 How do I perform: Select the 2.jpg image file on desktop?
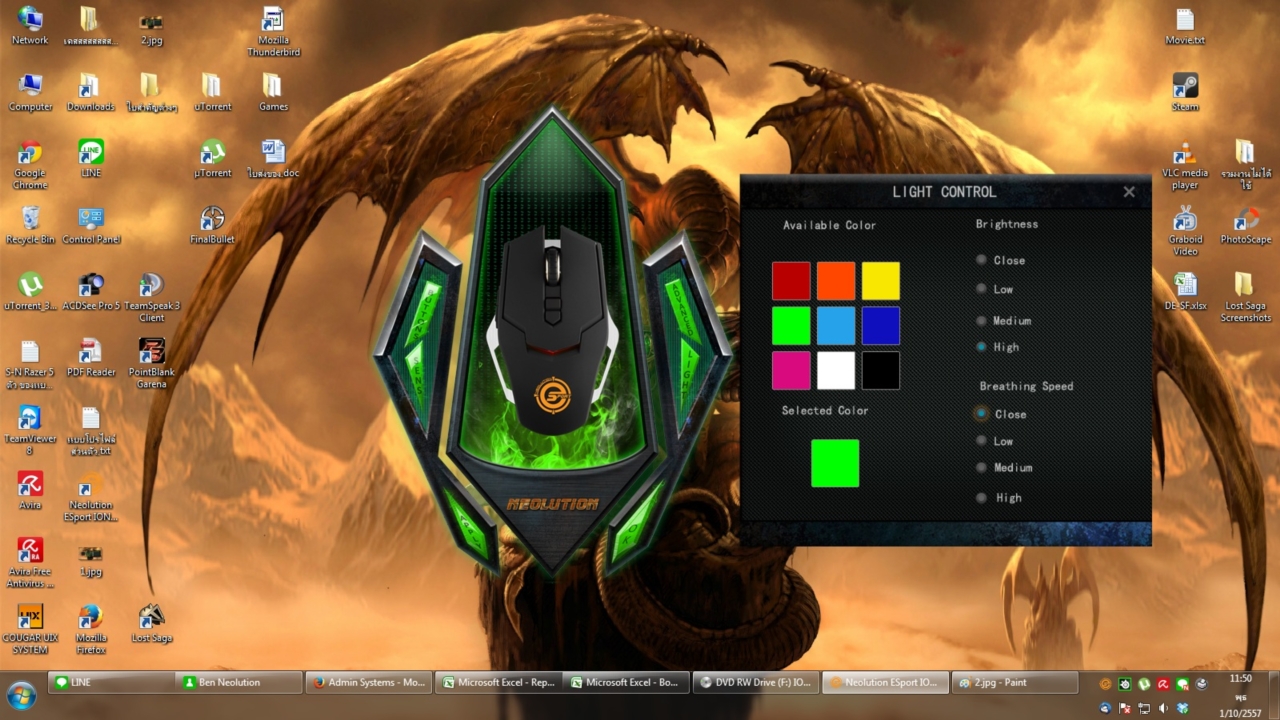click(152, 26)
